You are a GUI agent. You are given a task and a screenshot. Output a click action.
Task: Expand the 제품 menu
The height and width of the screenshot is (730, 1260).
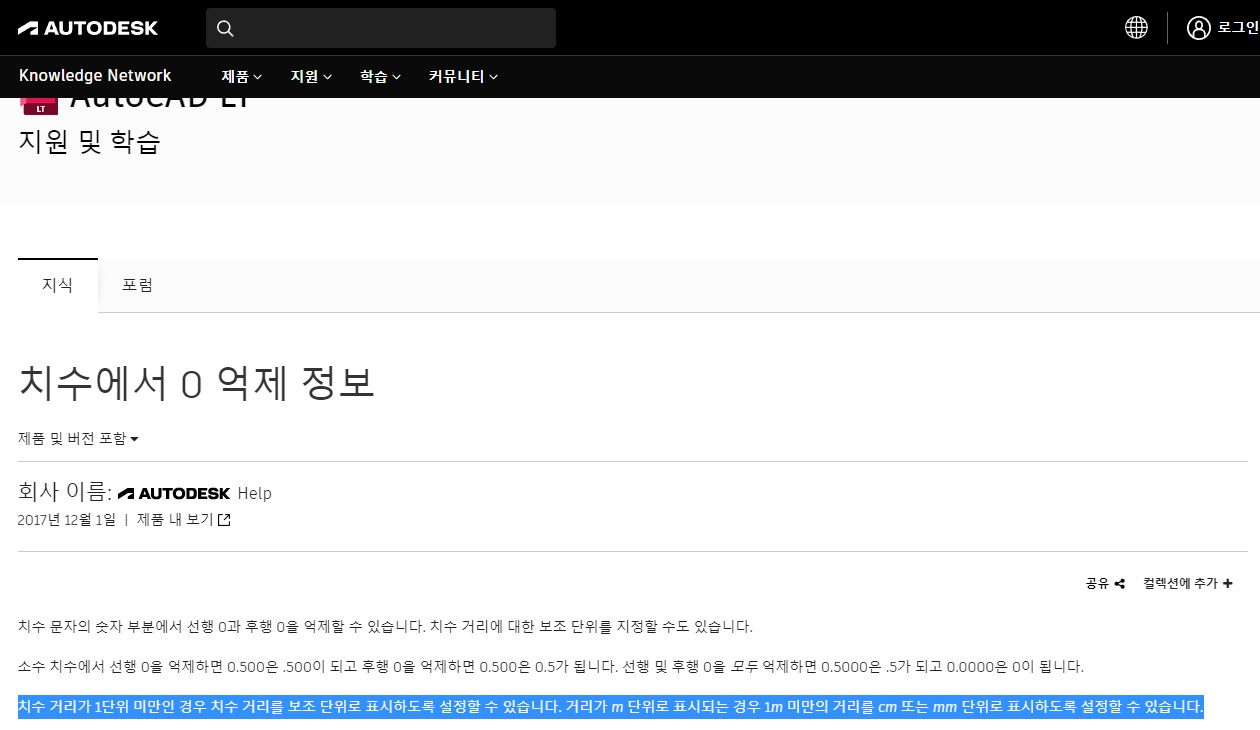tap(241, 76)
